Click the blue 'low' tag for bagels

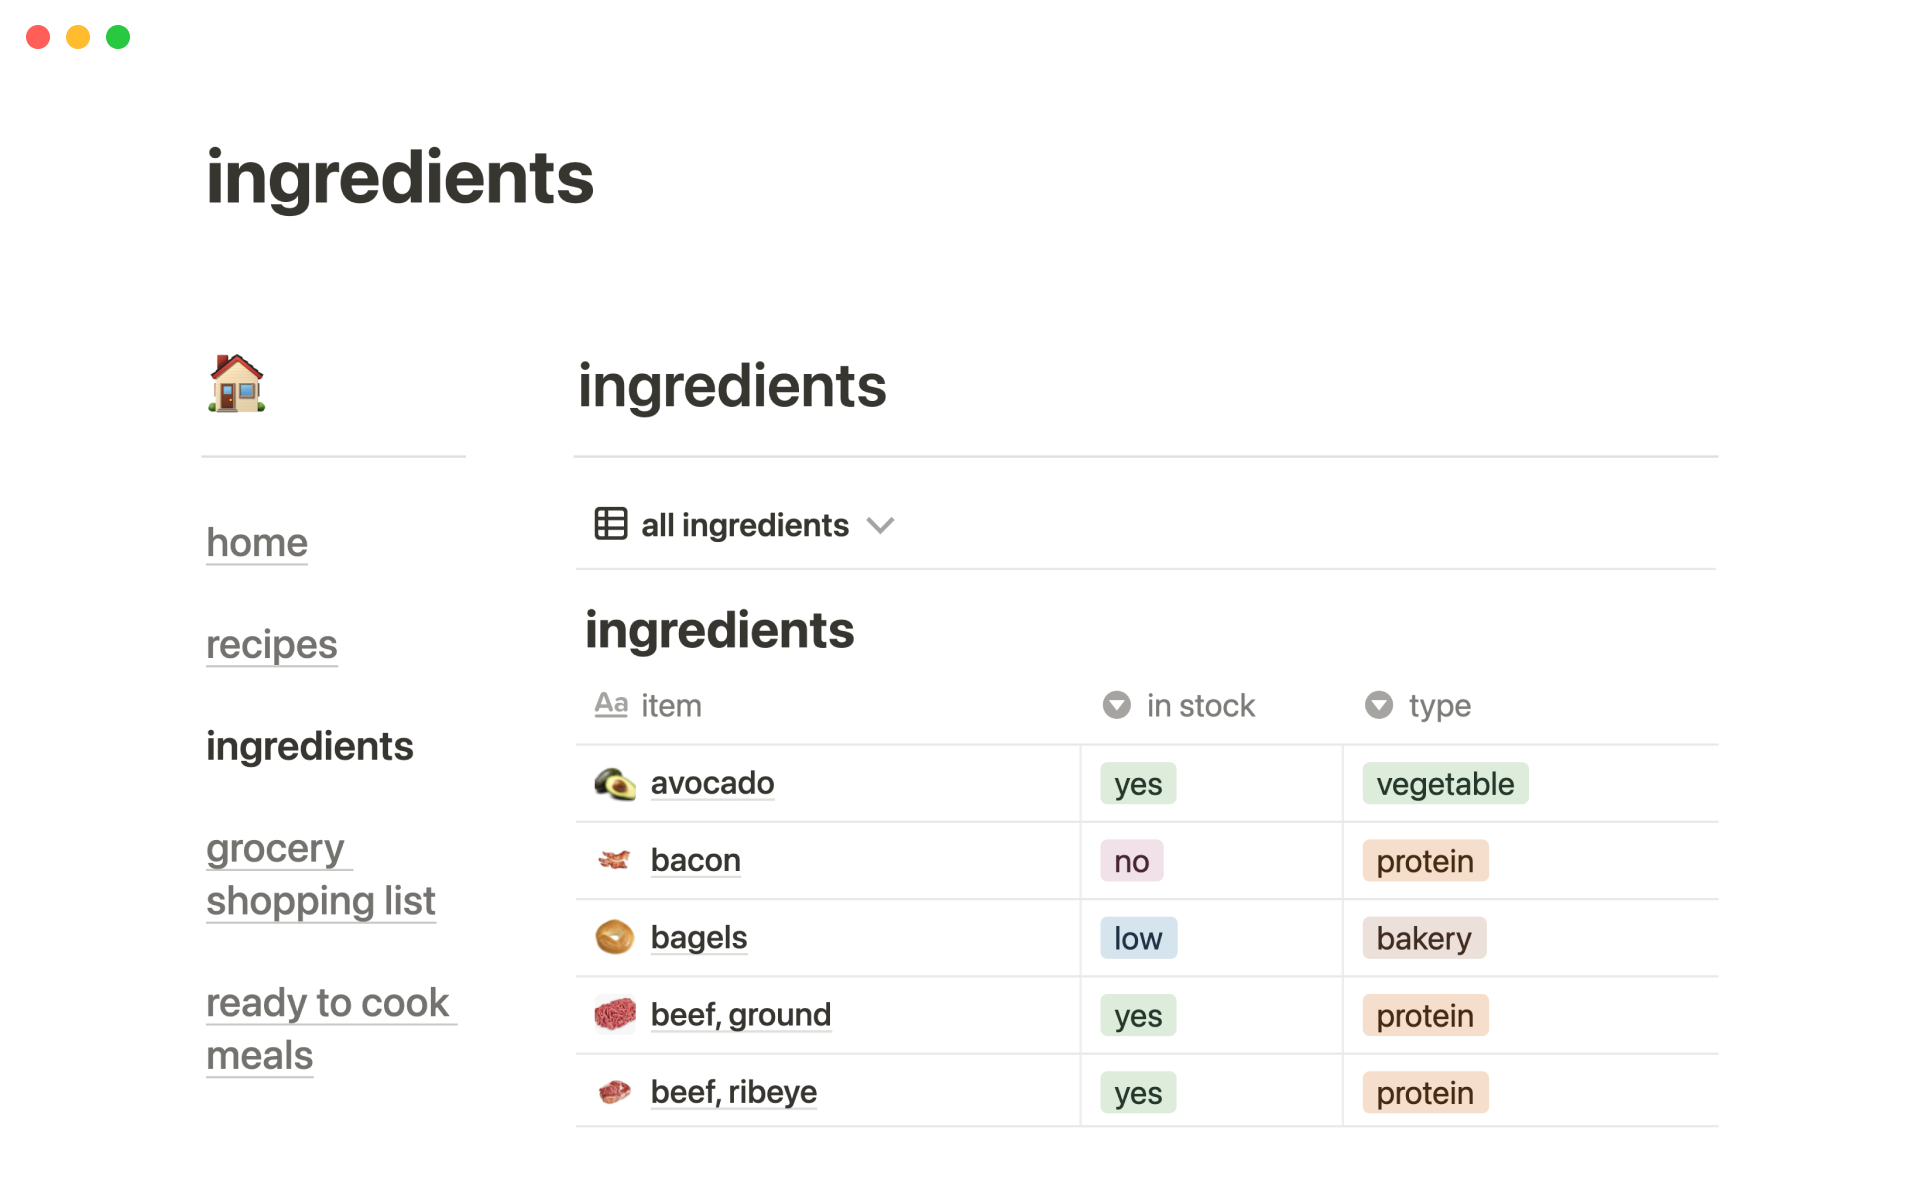pyautogui.click(x=1138, y=938)
